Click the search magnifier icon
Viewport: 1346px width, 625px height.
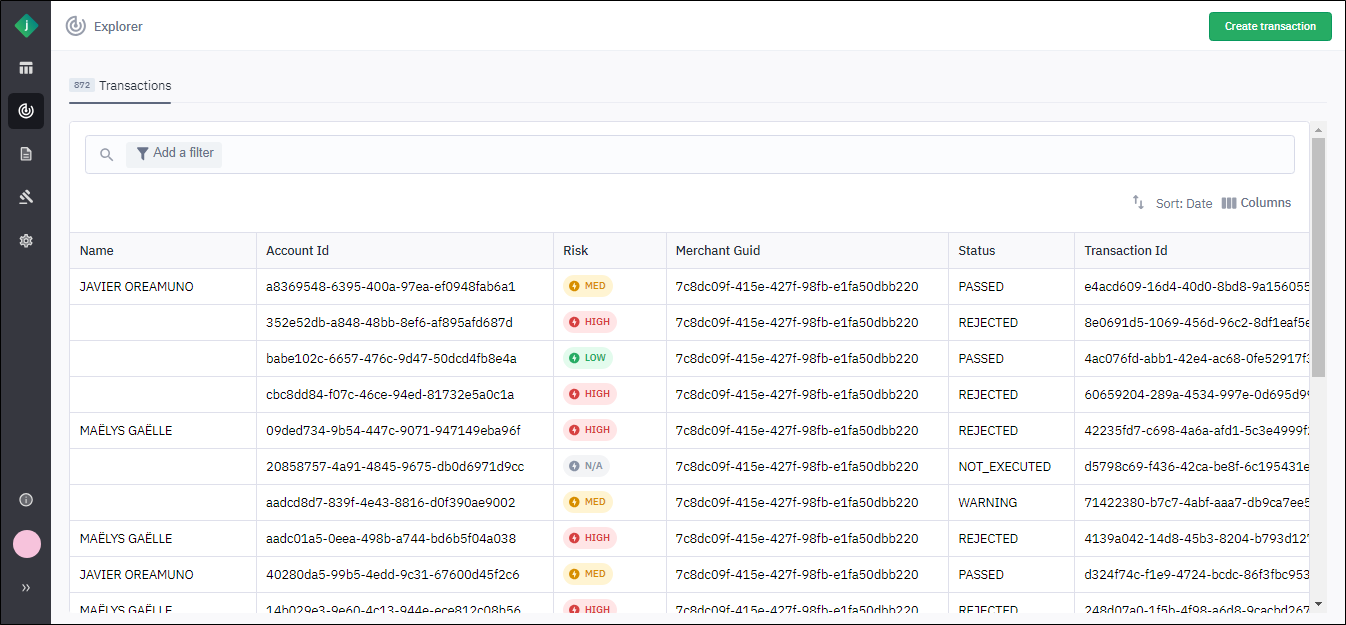pyautogui.click(x=107, y=155)
